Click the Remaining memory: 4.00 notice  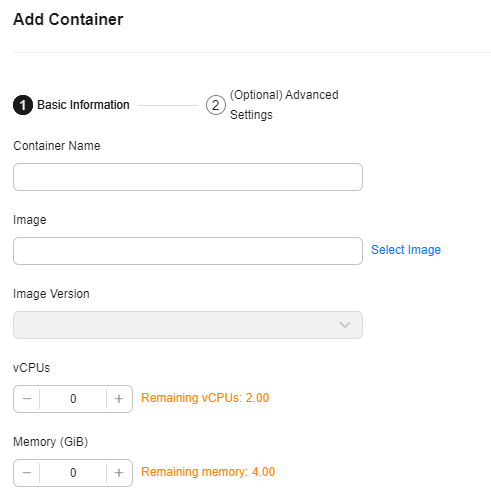click(x=208, y=472)
